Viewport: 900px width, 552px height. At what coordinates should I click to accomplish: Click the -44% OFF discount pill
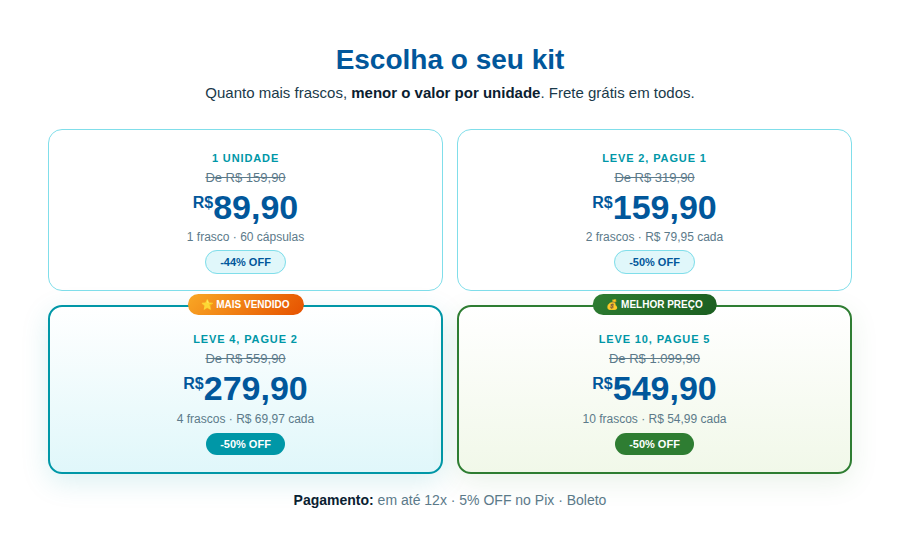pos(246,262)
